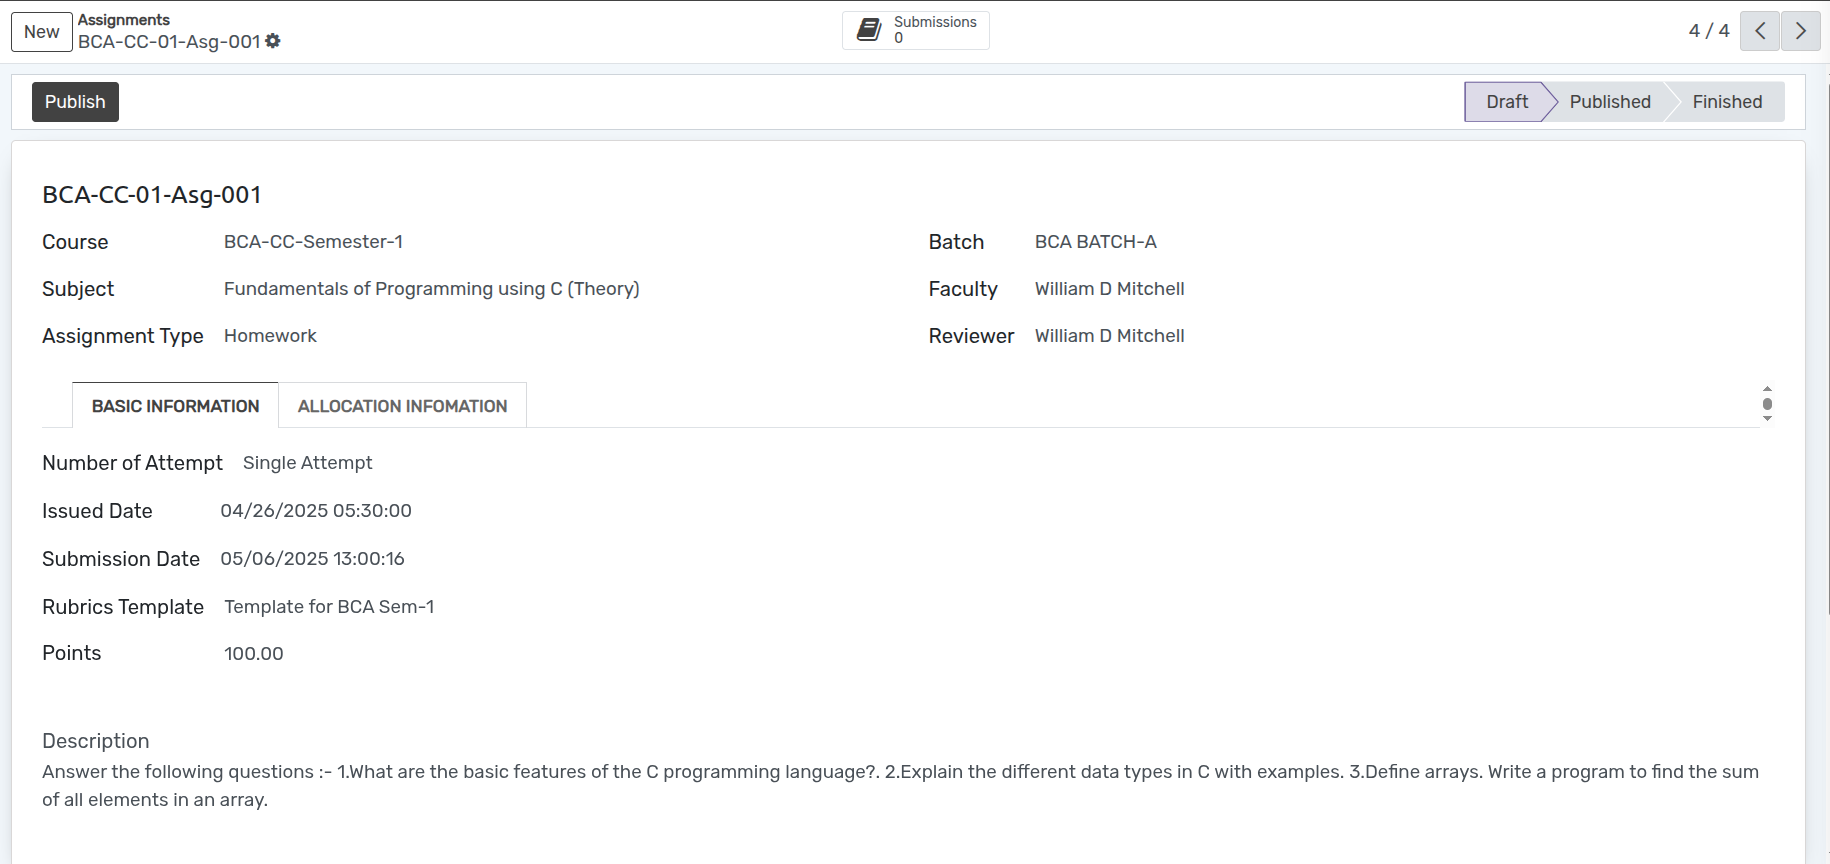
Task: Click the Points label
Action: click(x=71, y=653)
